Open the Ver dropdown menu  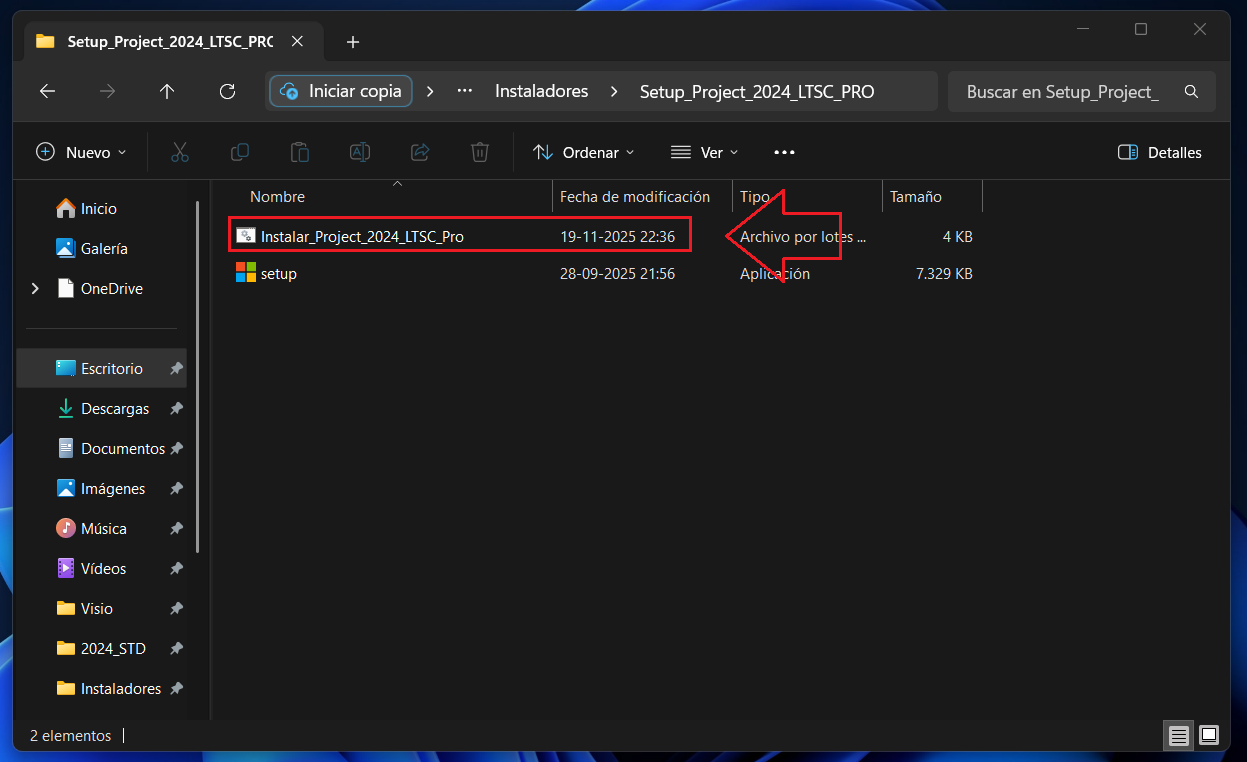coord(705,152)
